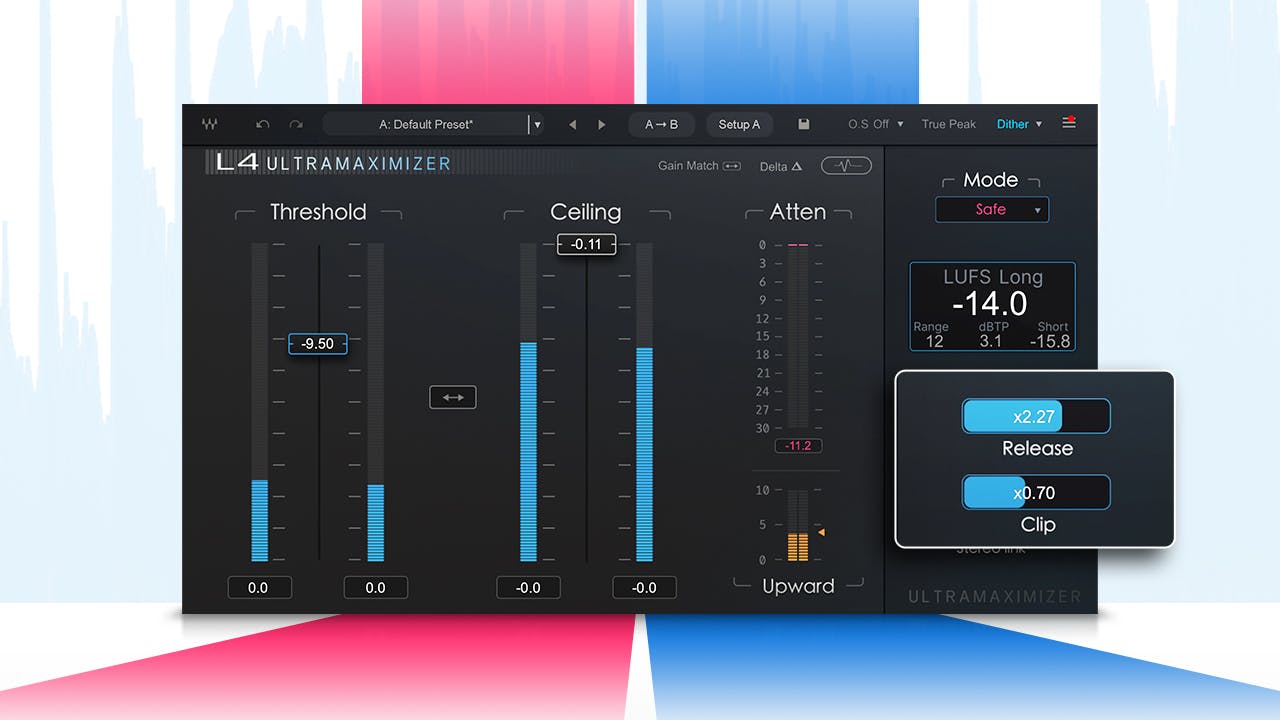
Task: Open the Safe mode dropdown
Action: point(991,209)
